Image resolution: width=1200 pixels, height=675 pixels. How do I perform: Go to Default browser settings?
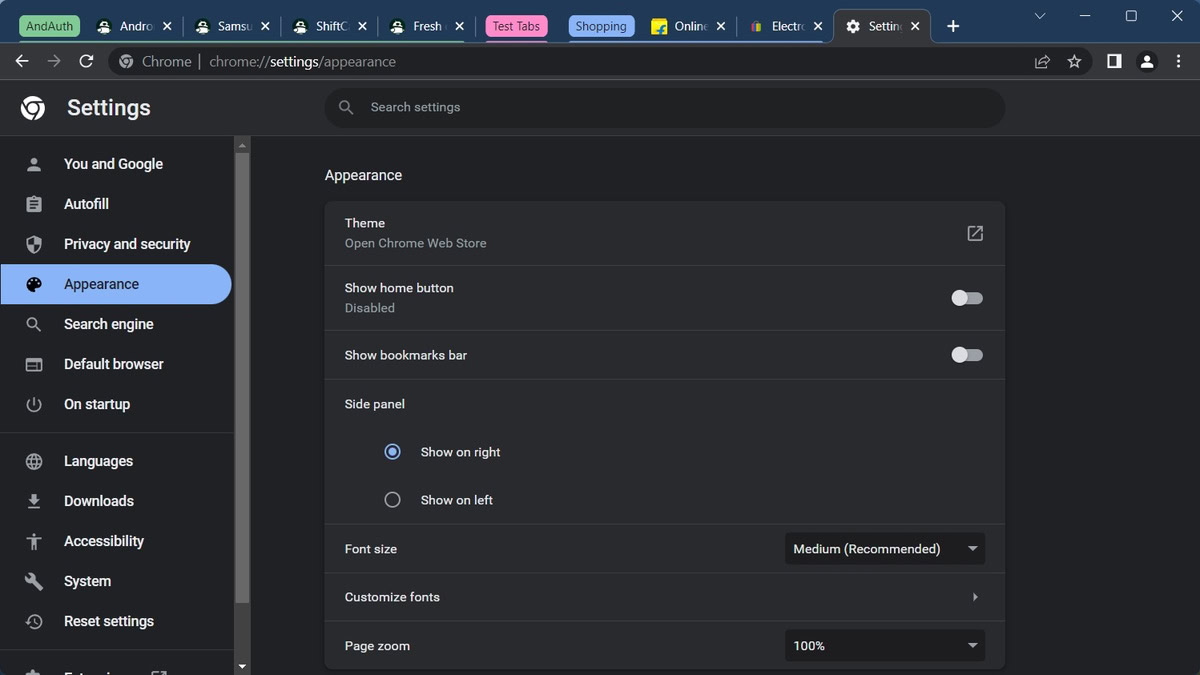click(116, 364)
